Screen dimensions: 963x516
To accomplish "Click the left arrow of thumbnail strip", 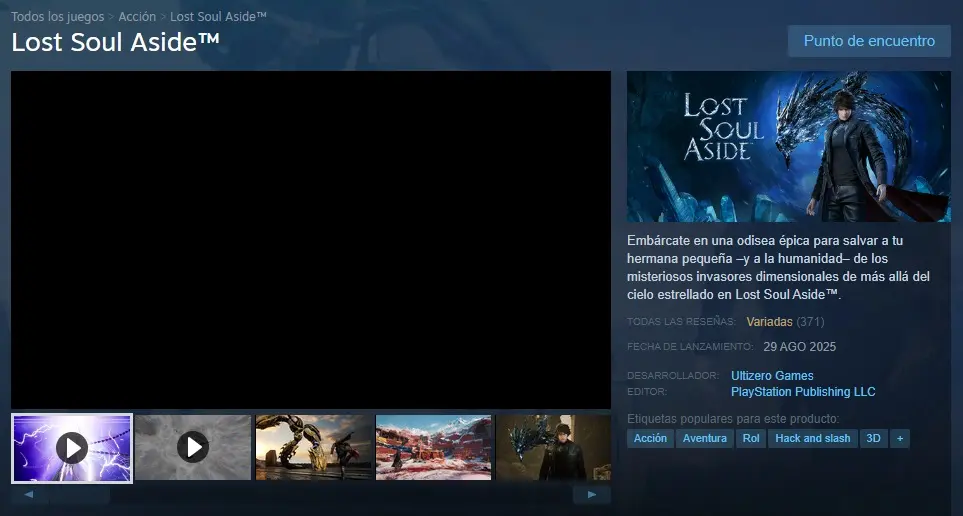I will coord(29,494).
